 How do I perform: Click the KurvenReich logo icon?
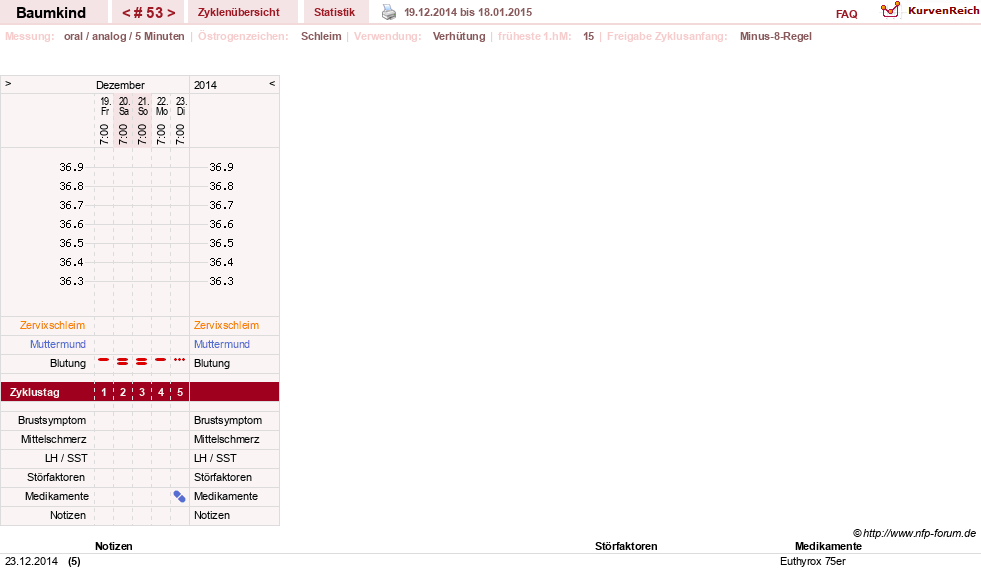point(890,10)
